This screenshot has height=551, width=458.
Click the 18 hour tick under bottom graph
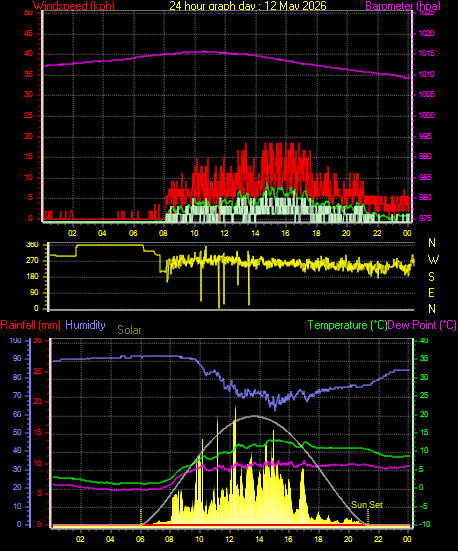tap(318, 539)
